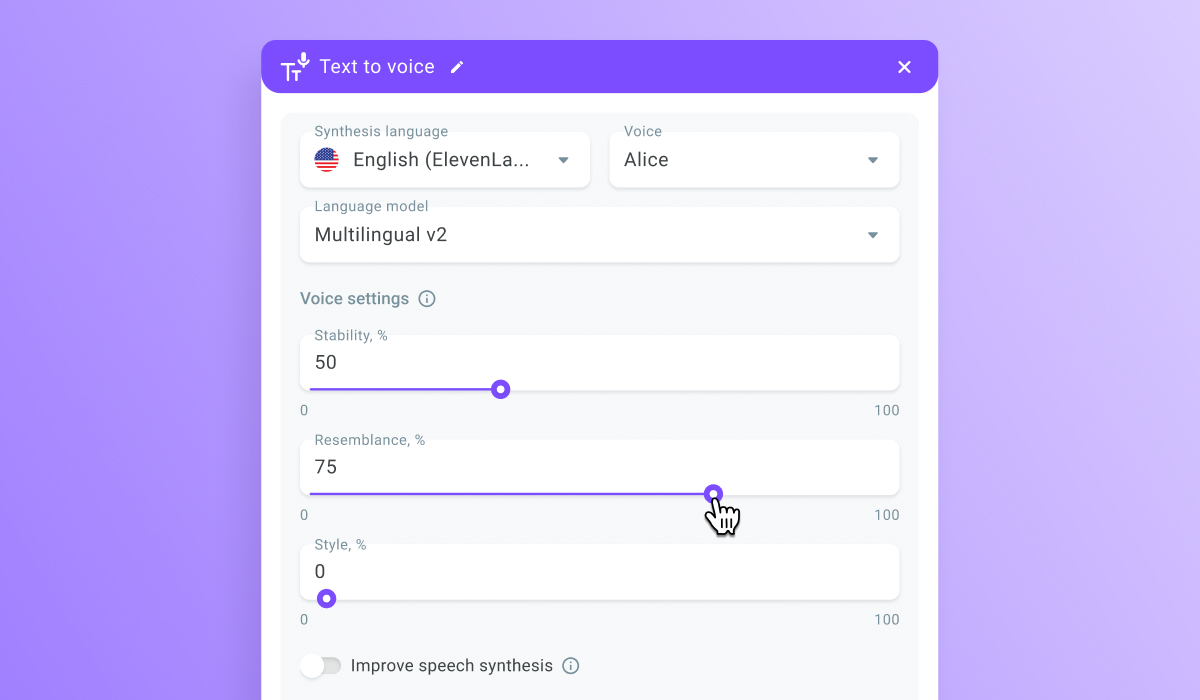Toggle Improve speech synthesis switch
Screen dimensions: 1200x700
(x=322, y=666)
